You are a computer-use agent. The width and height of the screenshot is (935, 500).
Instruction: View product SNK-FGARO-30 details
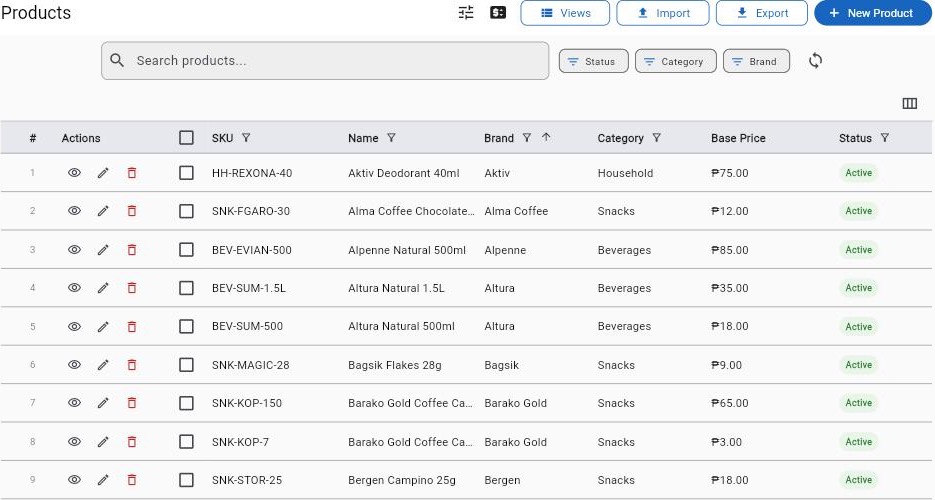[74, 211]
